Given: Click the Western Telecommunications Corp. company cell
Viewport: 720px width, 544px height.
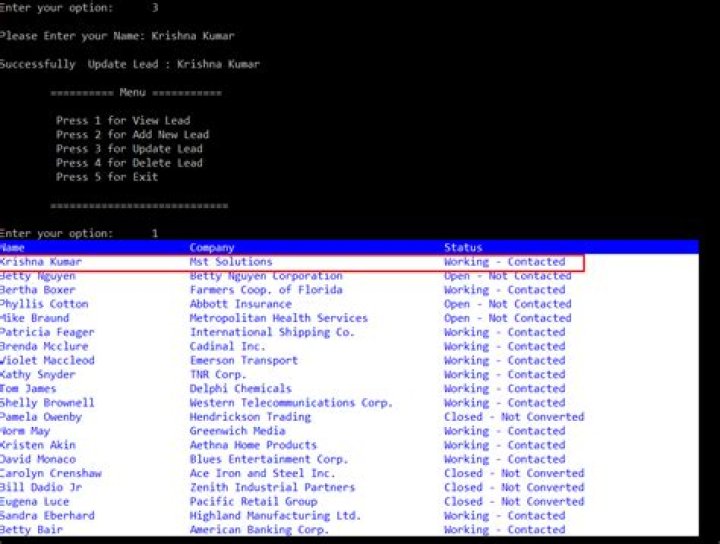Looking at the screenshot, I should click(x=291, y=403).
